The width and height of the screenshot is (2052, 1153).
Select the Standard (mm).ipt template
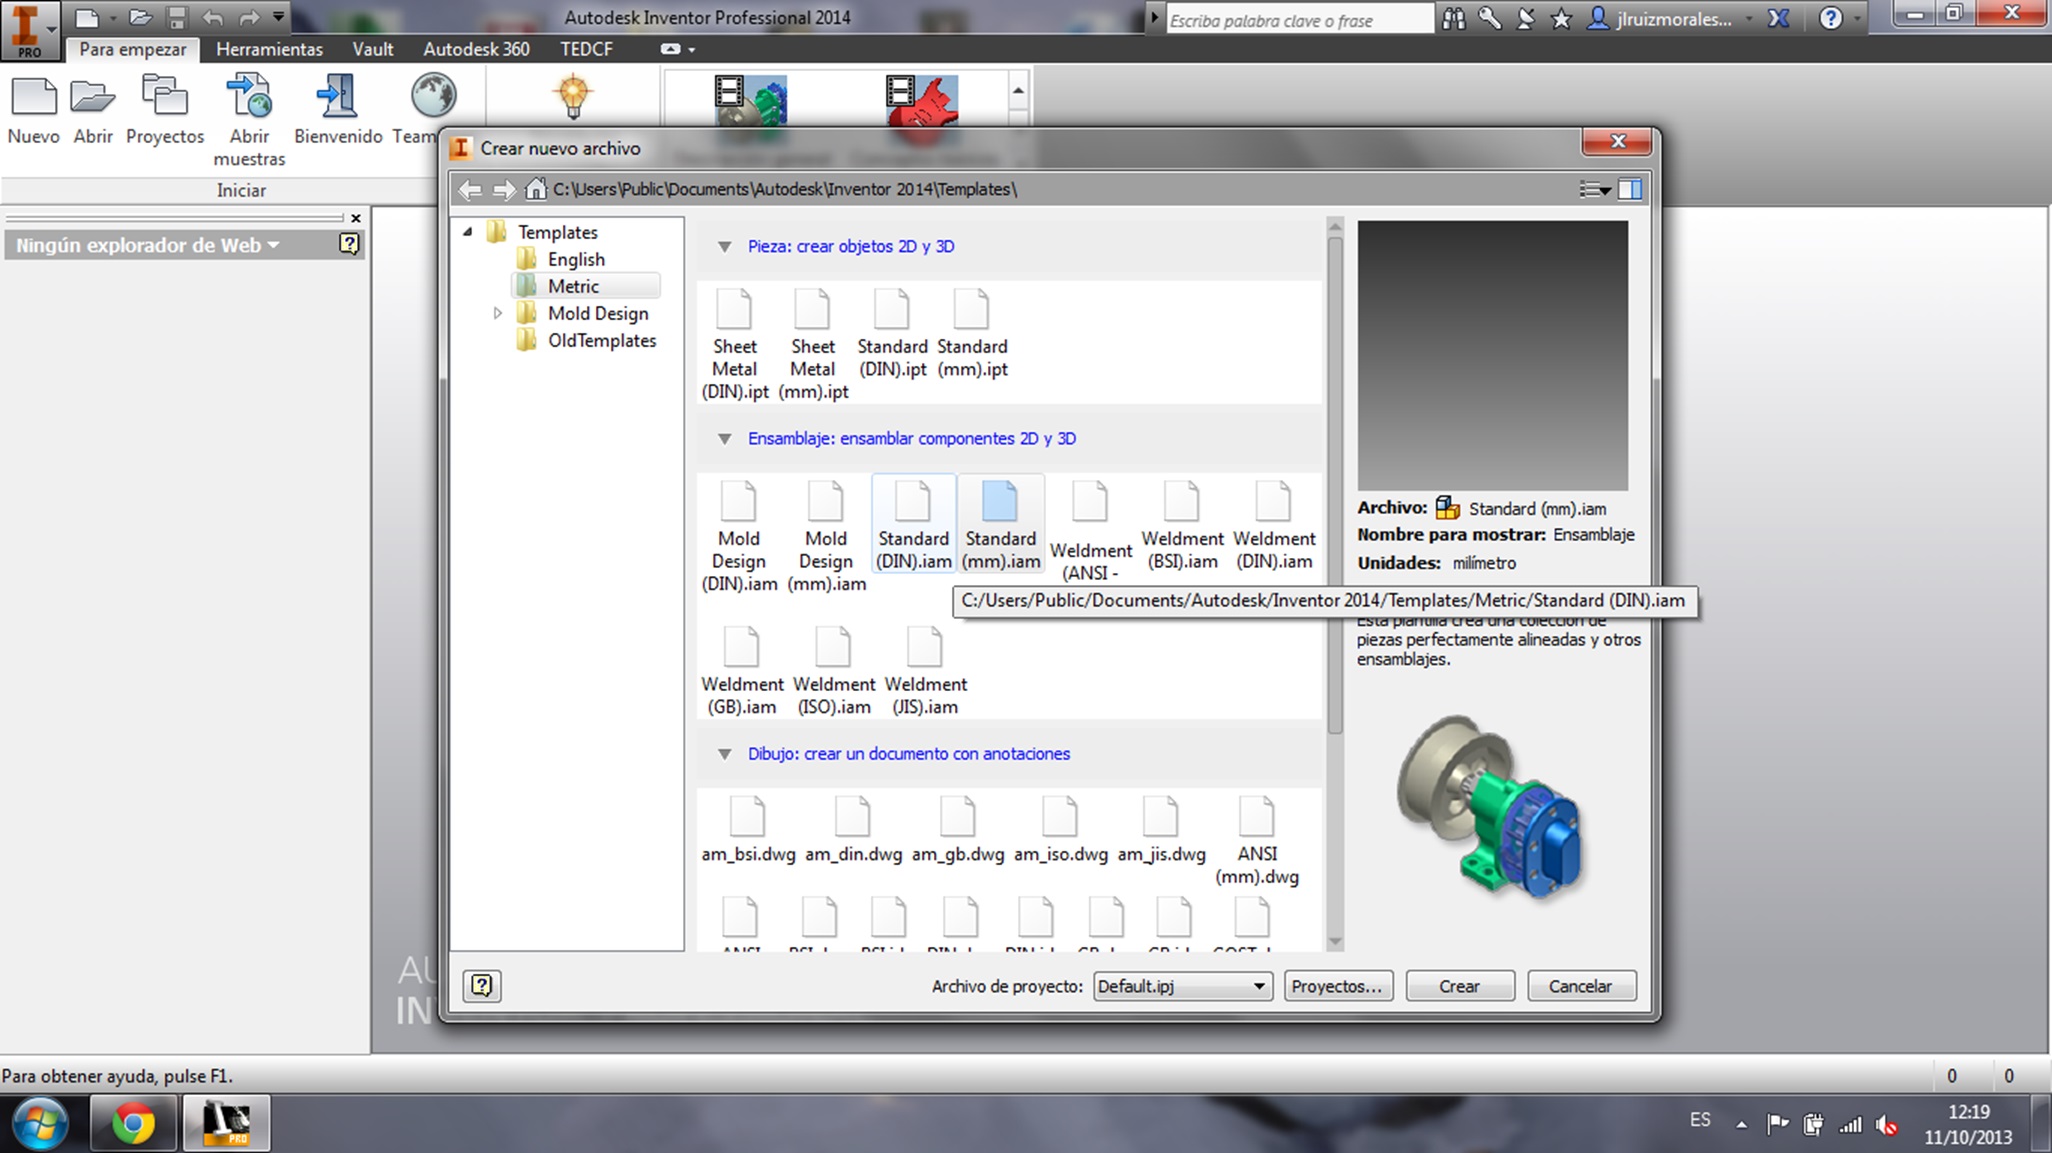[972, 333]
